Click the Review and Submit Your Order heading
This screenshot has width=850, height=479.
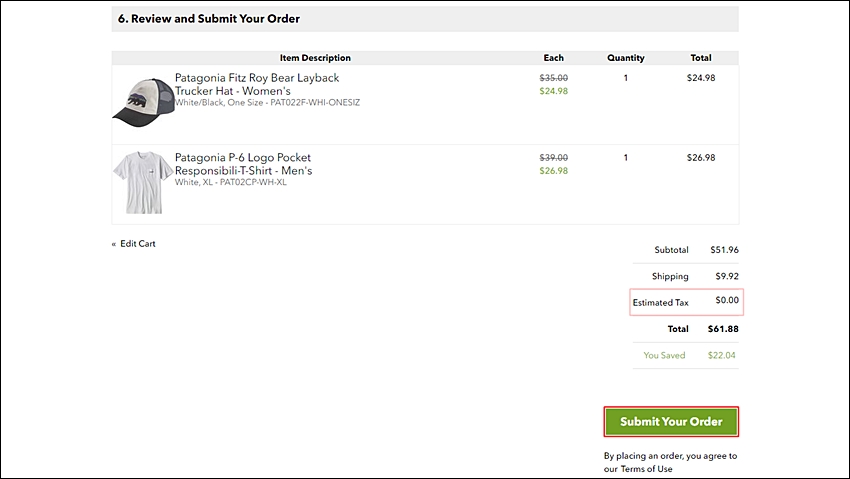pyautogui.click(x=209, y=19)
